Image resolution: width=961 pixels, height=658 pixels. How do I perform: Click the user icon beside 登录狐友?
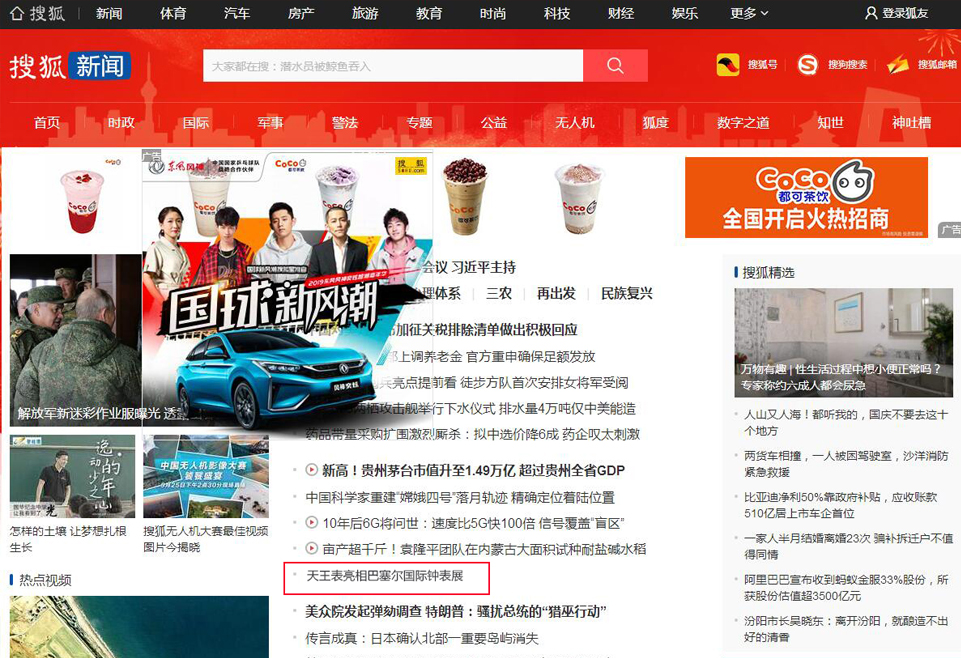[x=871, y=13]
